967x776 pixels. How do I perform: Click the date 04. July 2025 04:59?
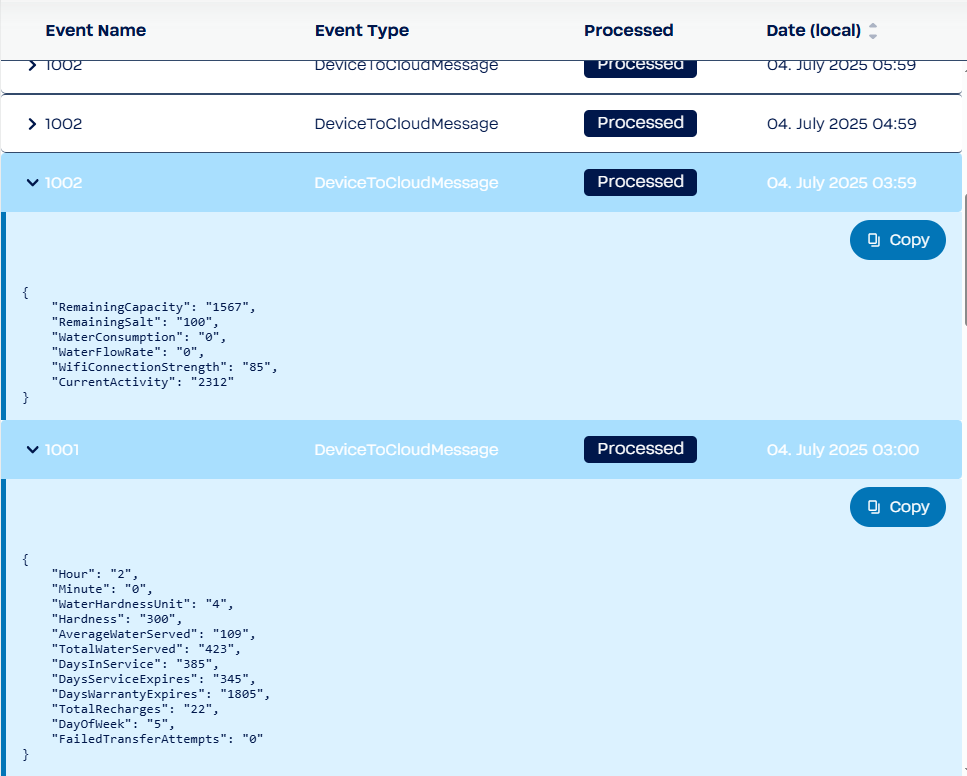[x=841, y=124]
